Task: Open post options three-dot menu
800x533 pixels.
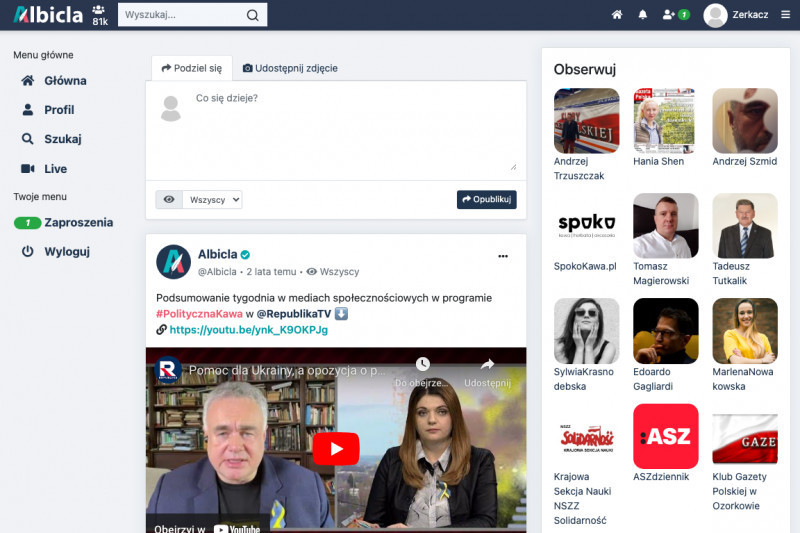Action: tap(504, 255)
